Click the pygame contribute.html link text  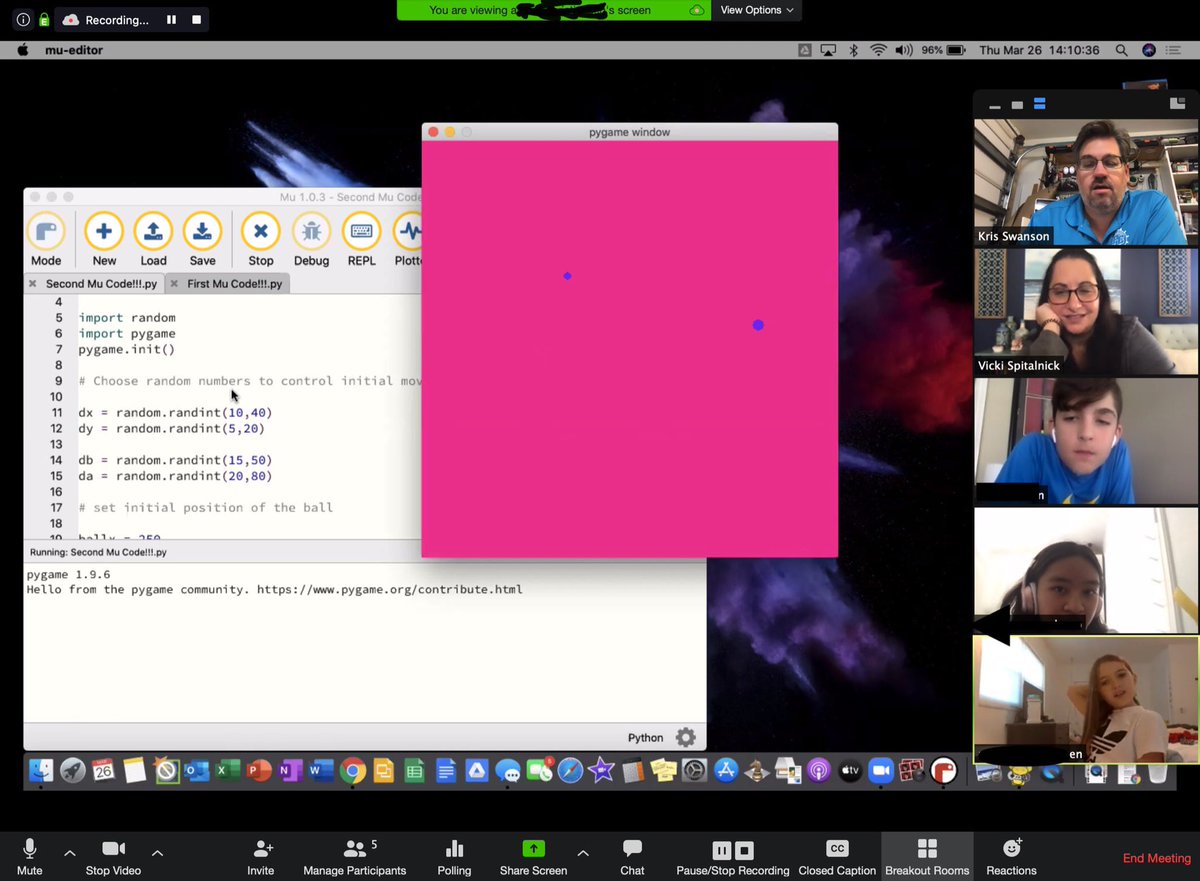click(x=390, y=589)
